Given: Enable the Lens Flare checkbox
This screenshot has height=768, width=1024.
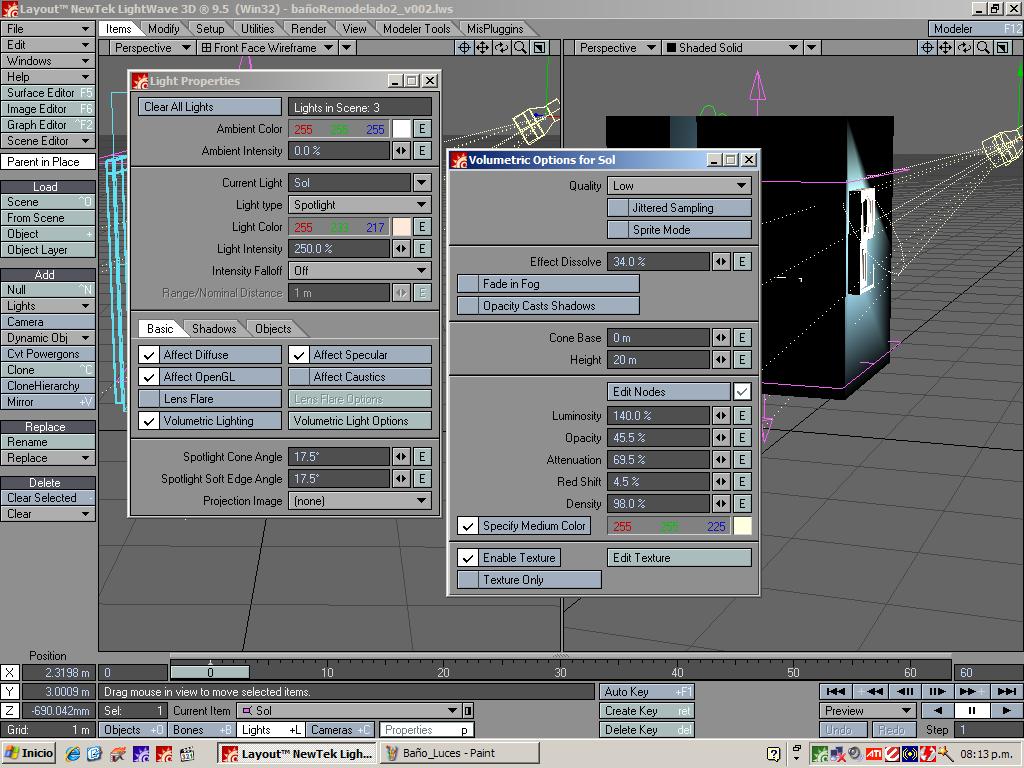Looking at the screenshot, I should tap(149, 399).
